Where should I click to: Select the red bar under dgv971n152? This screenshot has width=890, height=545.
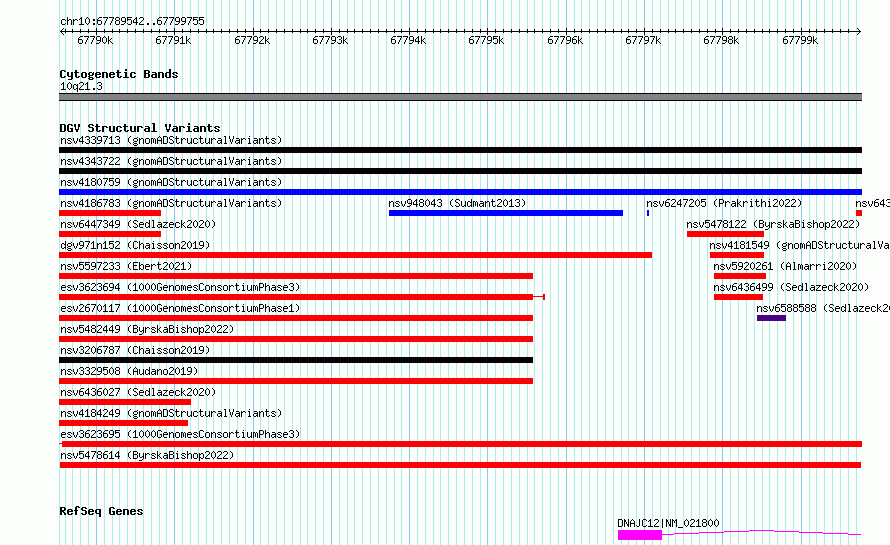tap(355, 255)
